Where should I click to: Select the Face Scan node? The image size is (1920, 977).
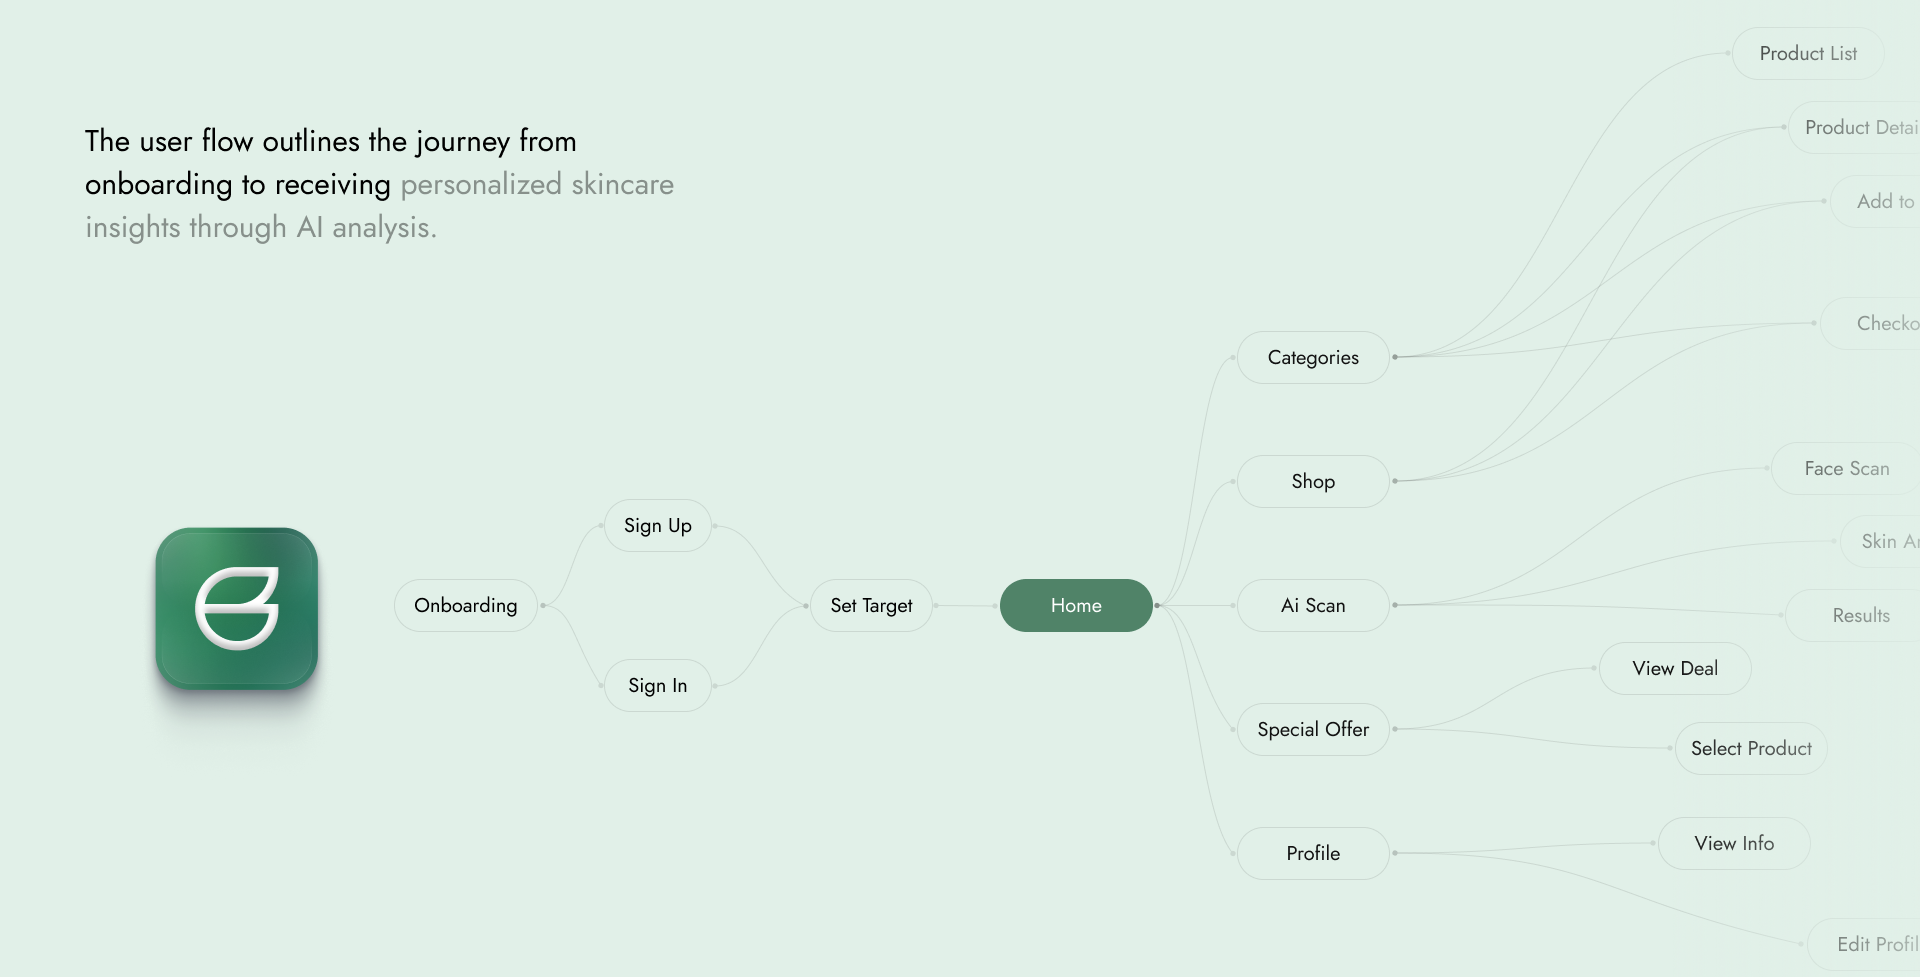[1846, 468]
